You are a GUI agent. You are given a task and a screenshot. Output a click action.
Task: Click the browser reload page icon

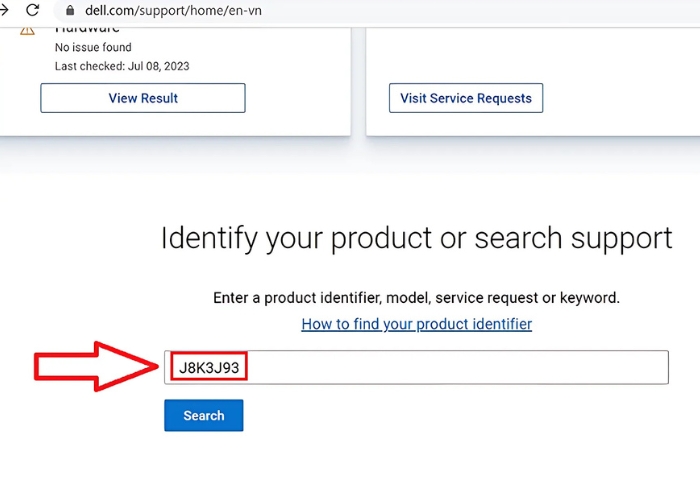click(x=33, y=11)
